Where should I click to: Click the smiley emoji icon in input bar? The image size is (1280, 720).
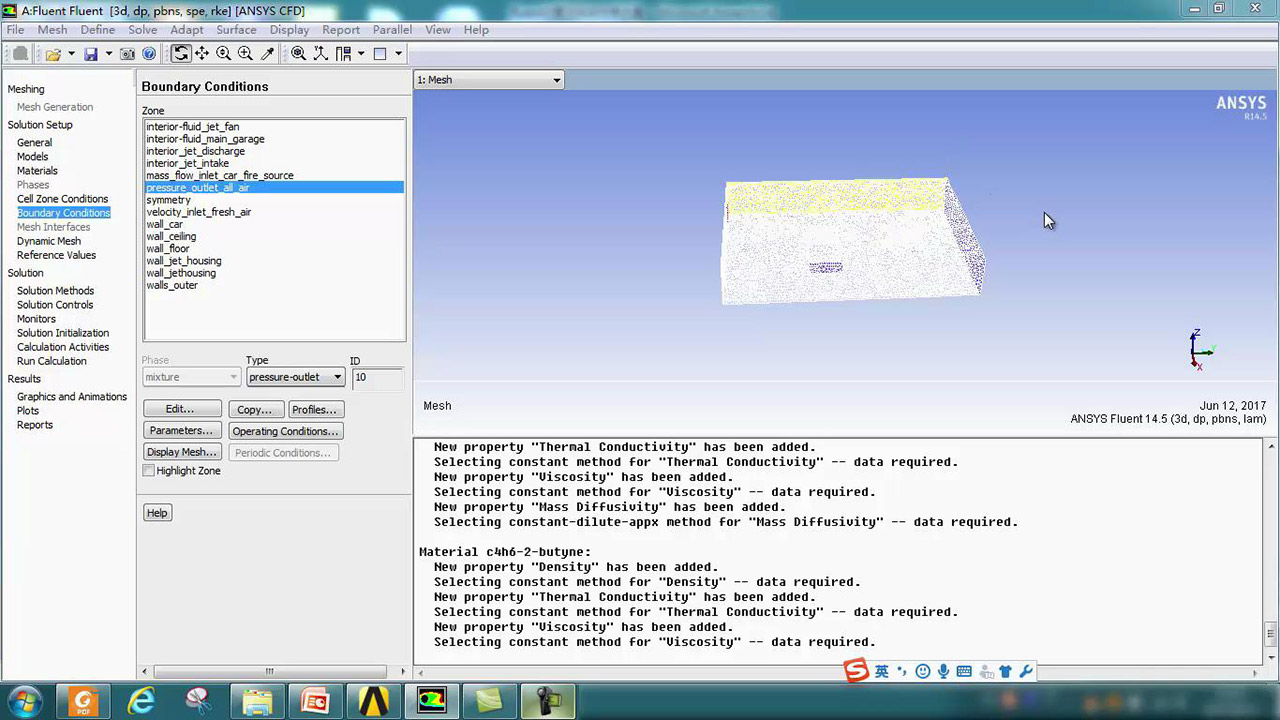click(x=923, y=672)
